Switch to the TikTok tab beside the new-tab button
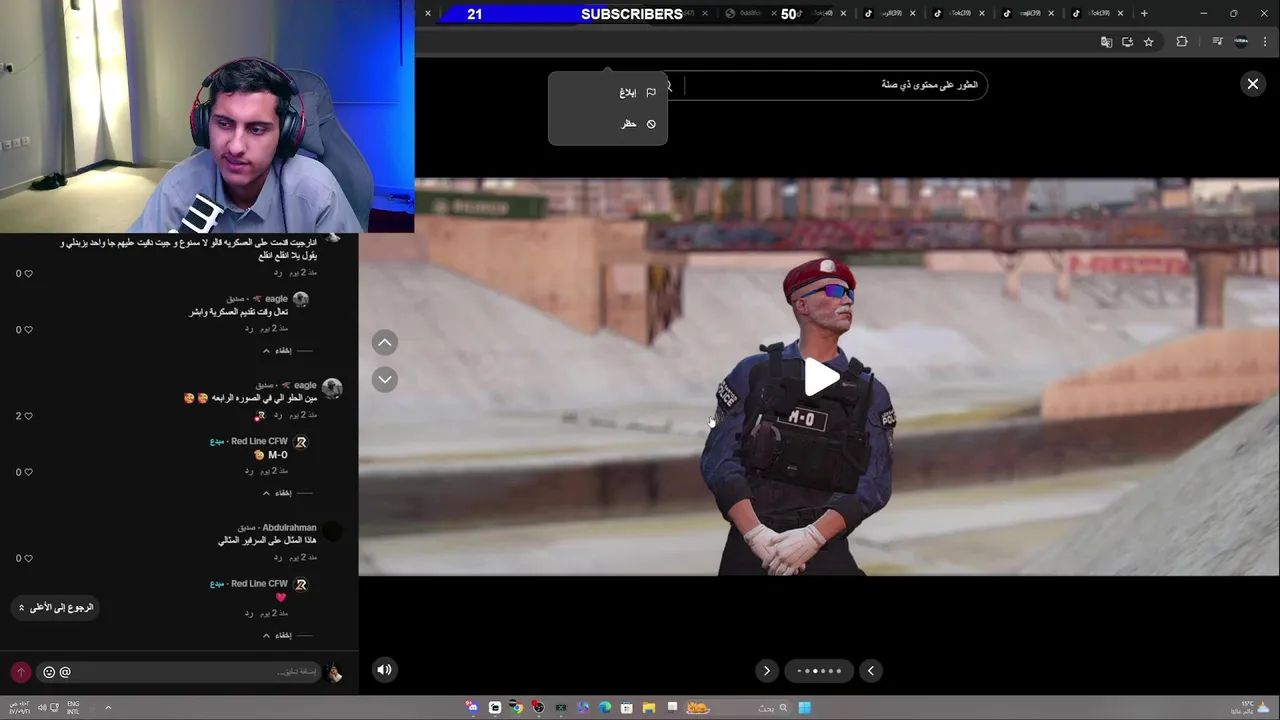This screenshot has height=720, width=1280. (1097, 14)
